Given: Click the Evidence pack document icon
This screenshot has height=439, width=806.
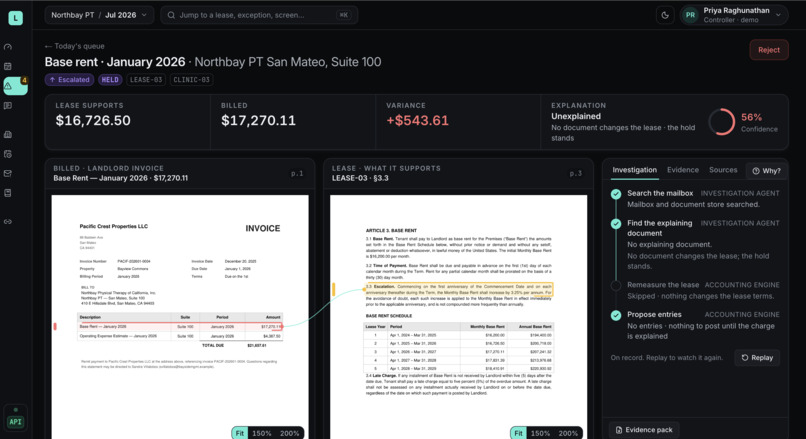Looking at the screenshot, I should pos(619,430).
